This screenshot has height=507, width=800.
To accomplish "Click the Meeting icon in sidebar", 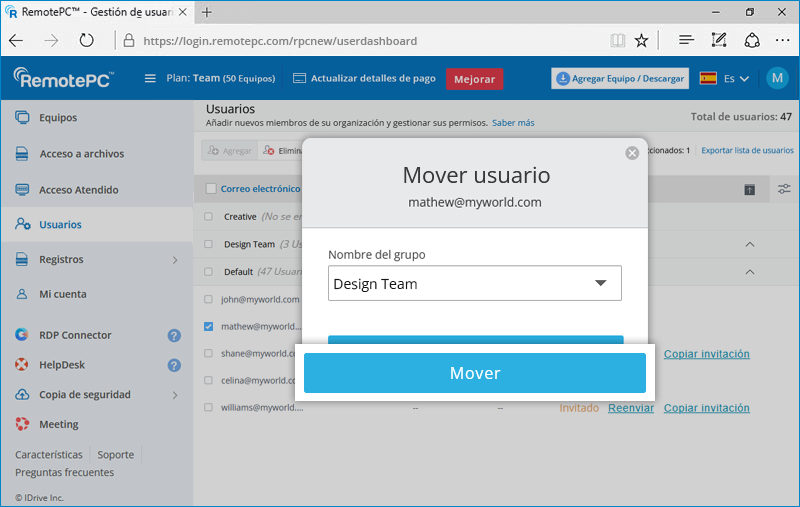I will point(22,424).
